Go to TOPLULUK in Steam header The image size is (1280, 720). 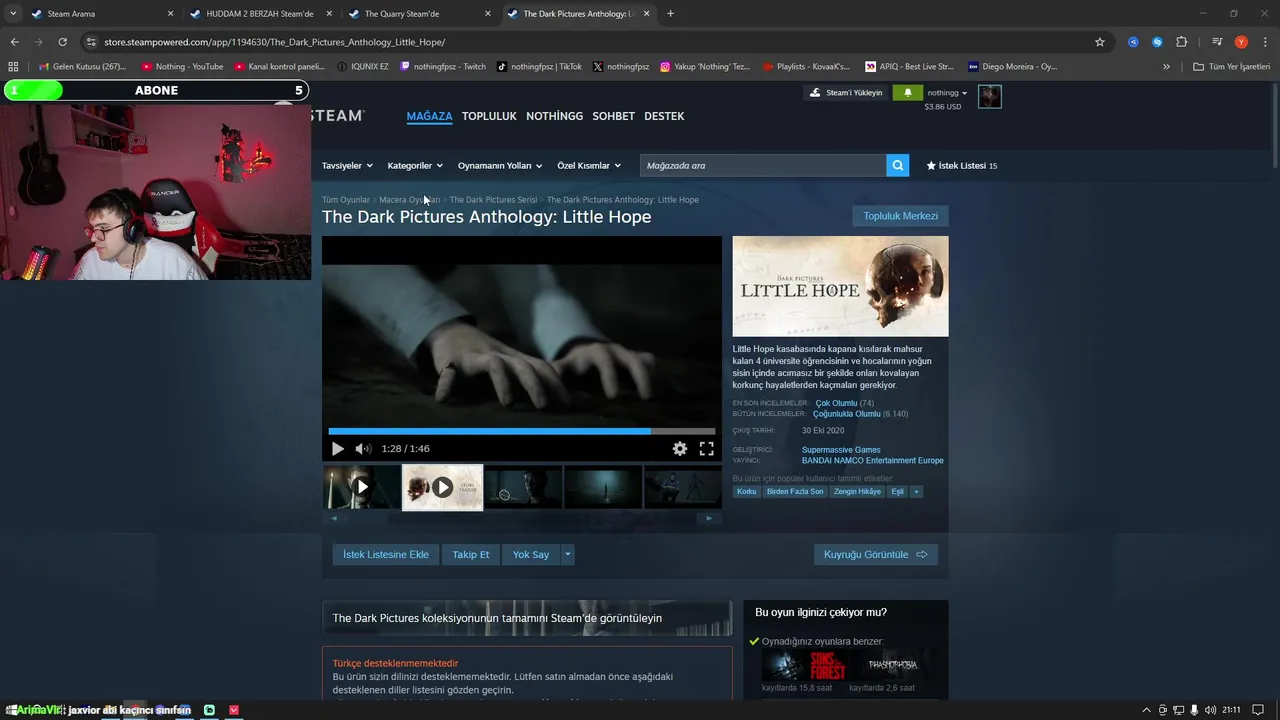(489, 116)
